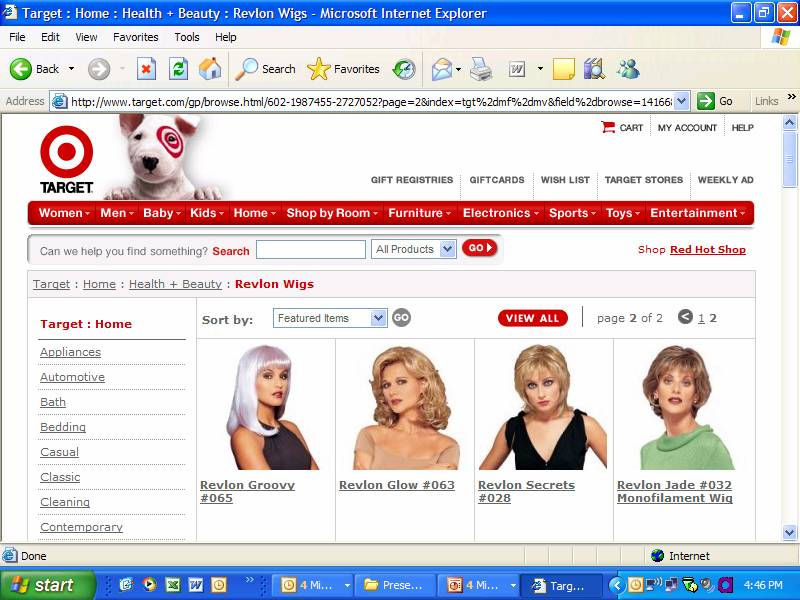Open Outlook quick launch icon

pos(219,584)
